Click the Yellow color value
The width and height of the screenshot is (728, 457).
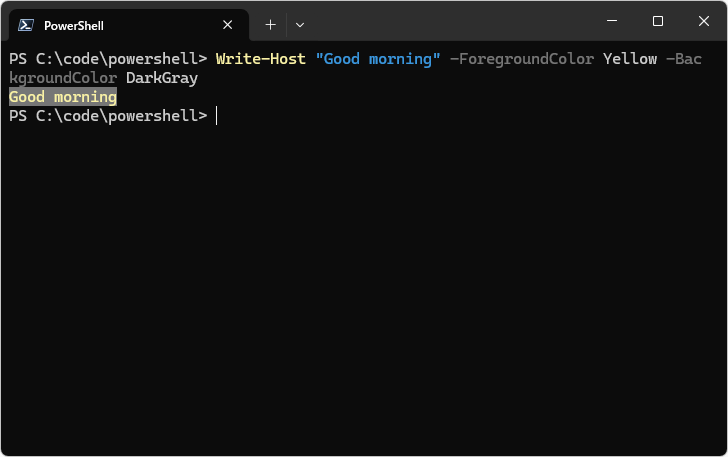click(x=629, y=59)
